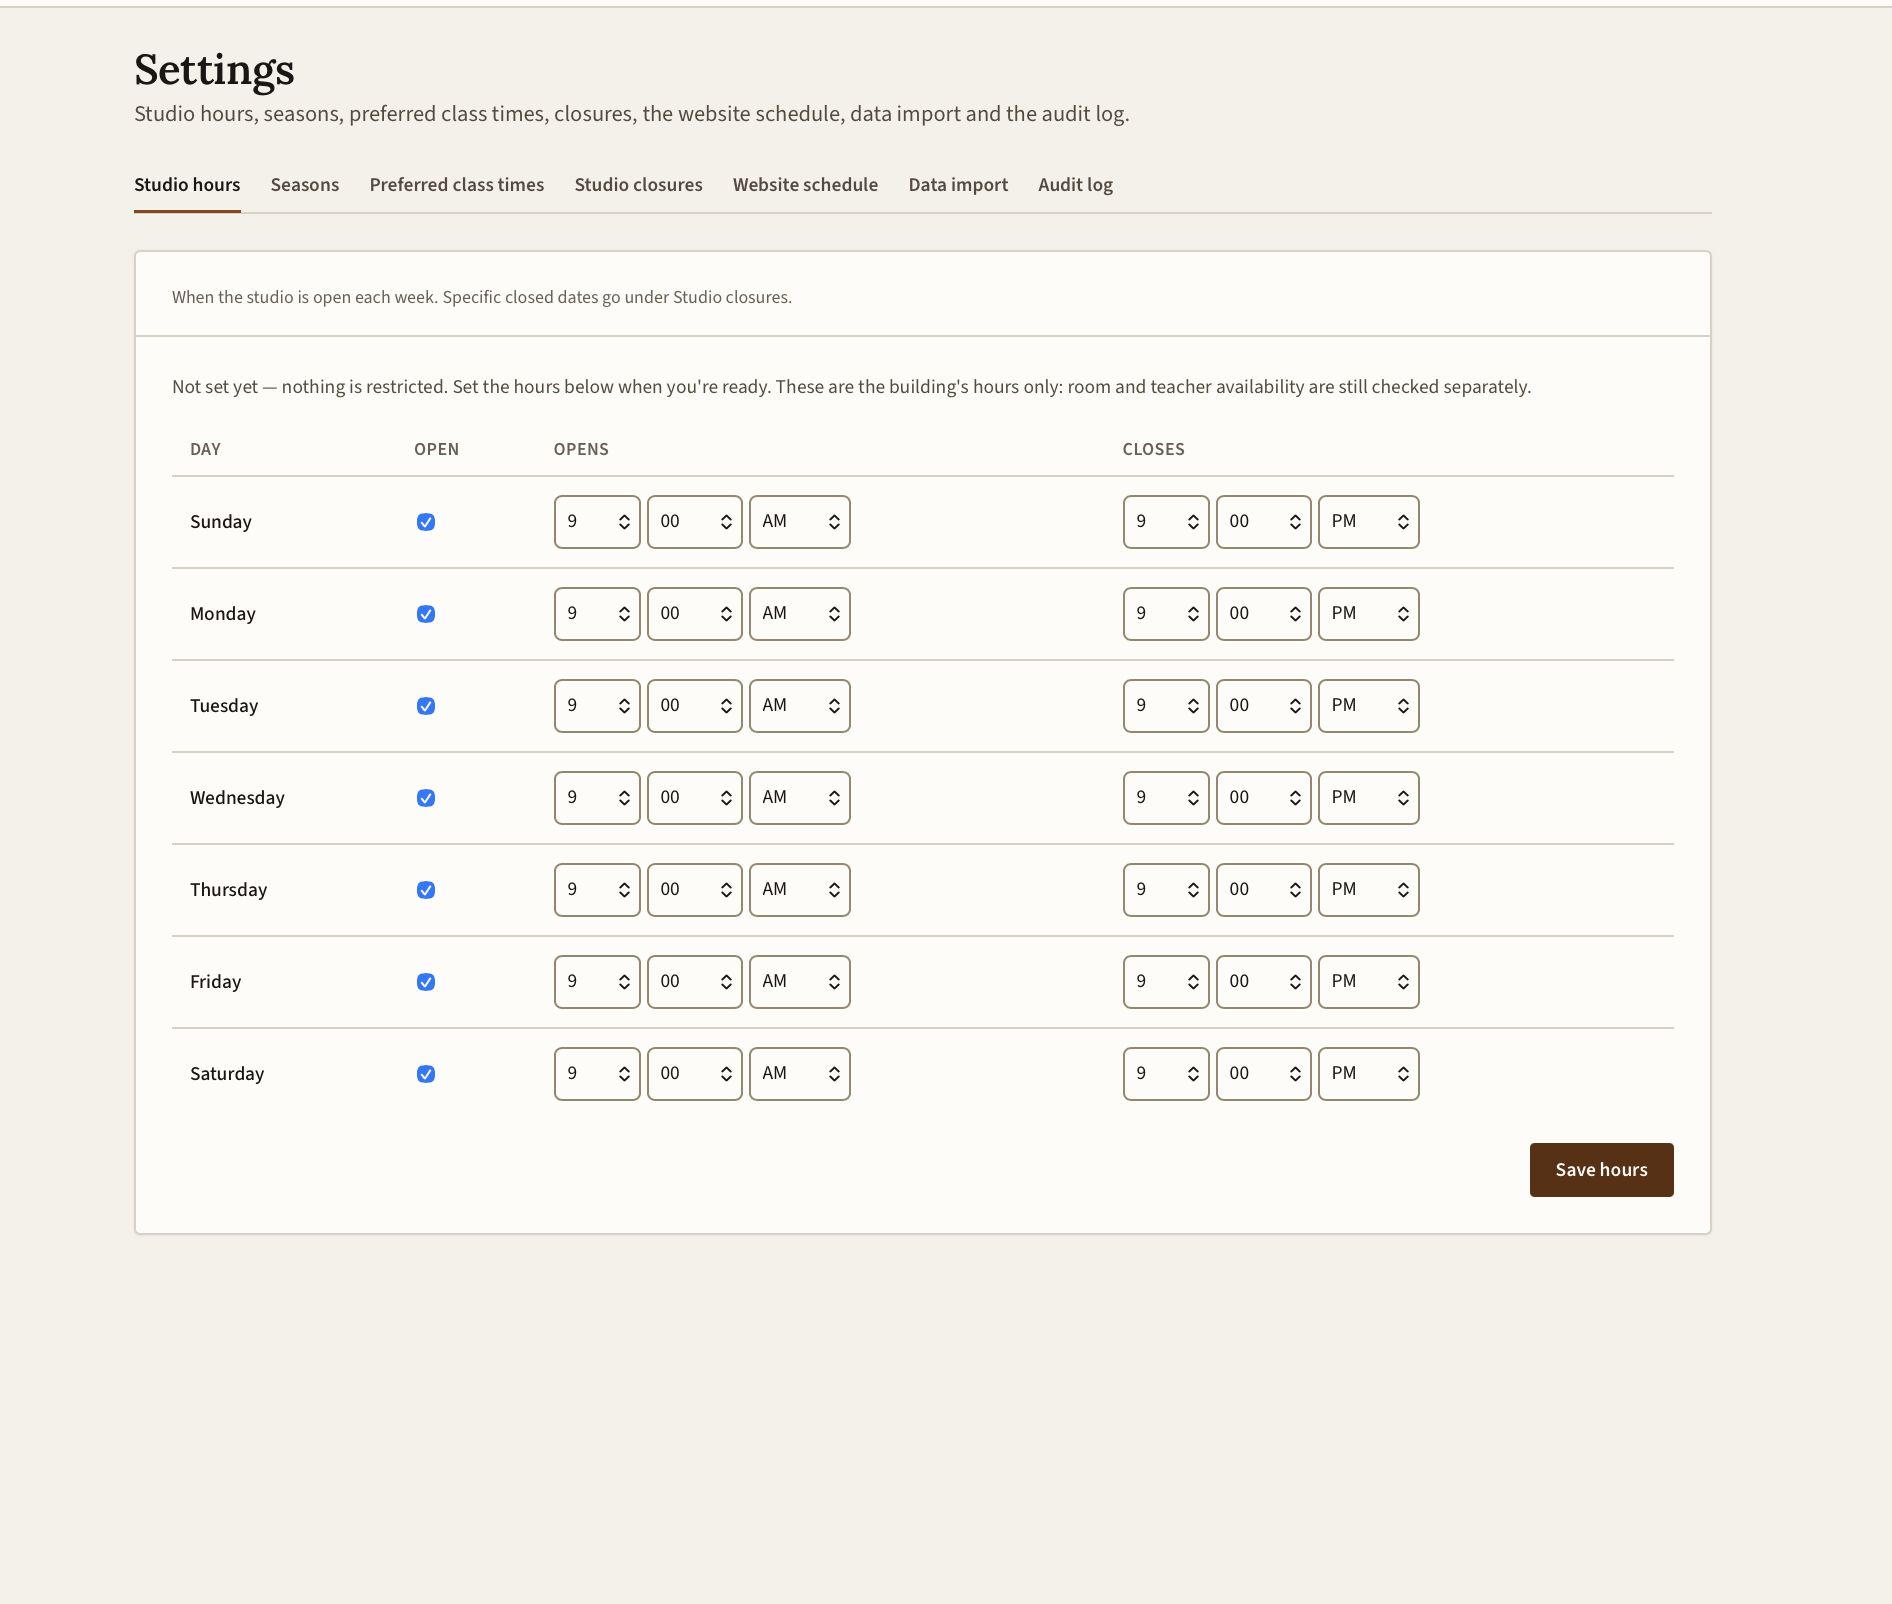Click the "Thursday" day label
The image size is (1892, 1604).
tap(229, 890)
